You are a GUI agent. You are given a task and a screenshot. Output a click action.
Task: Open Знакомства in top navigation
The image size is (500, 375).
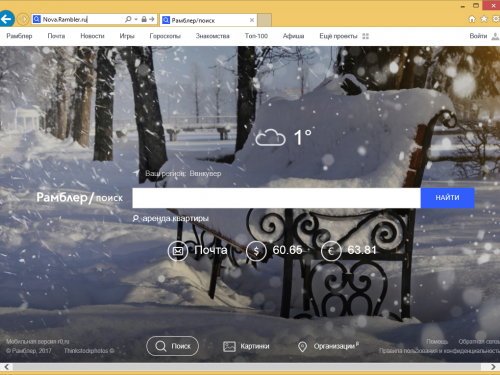[x=213, y=36]
